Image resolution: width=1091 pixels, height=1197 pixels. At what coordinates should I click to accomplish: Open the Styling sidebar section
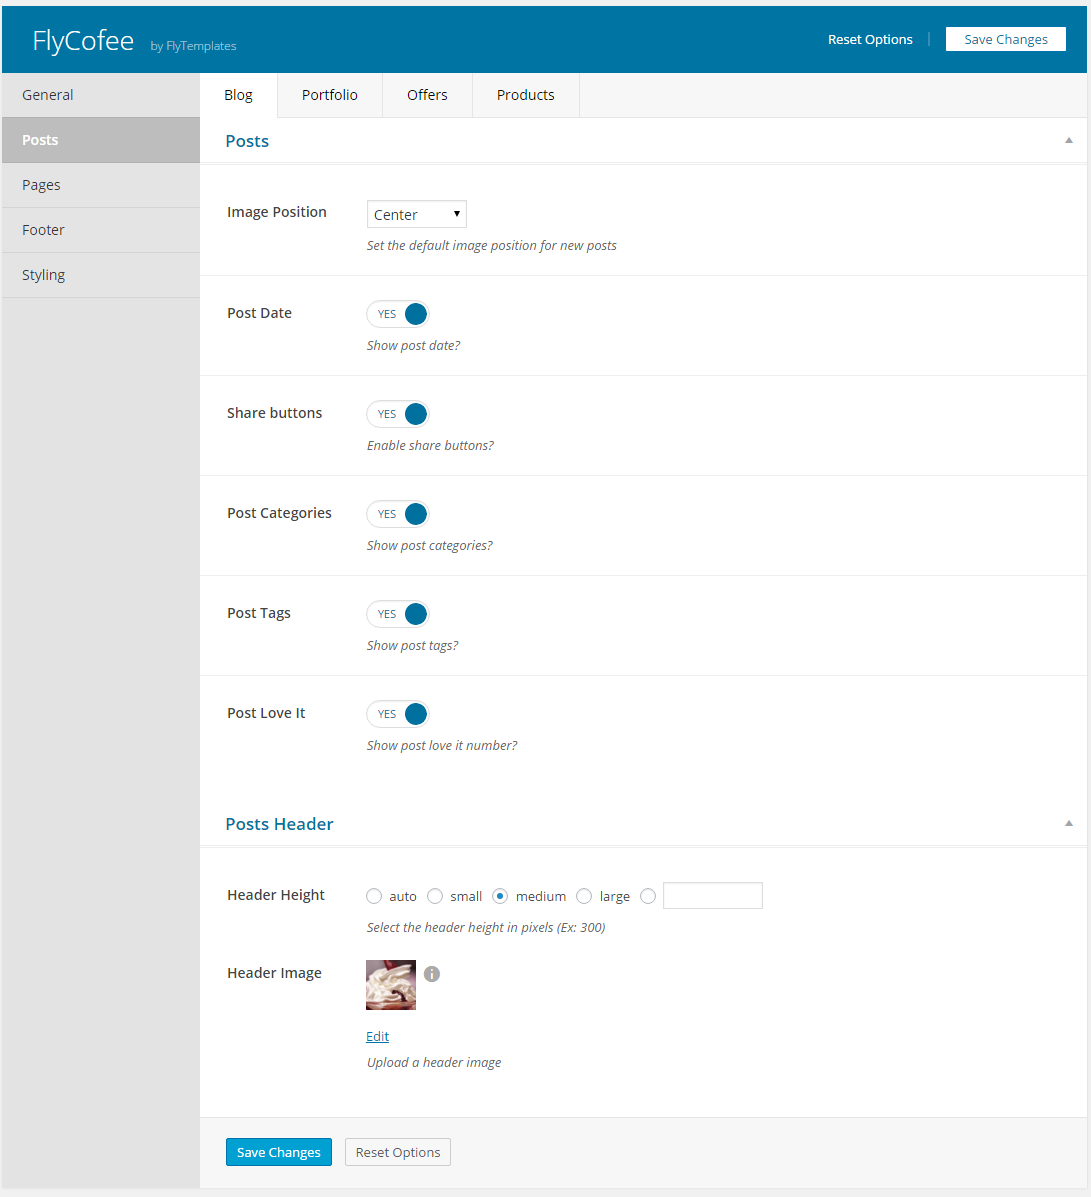44,275
